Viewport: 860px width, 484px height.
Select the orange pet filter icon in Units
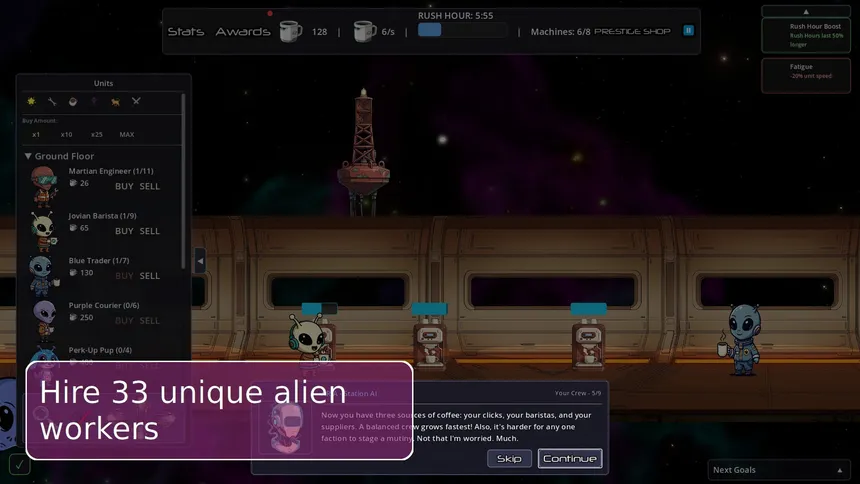coord(115,102)
